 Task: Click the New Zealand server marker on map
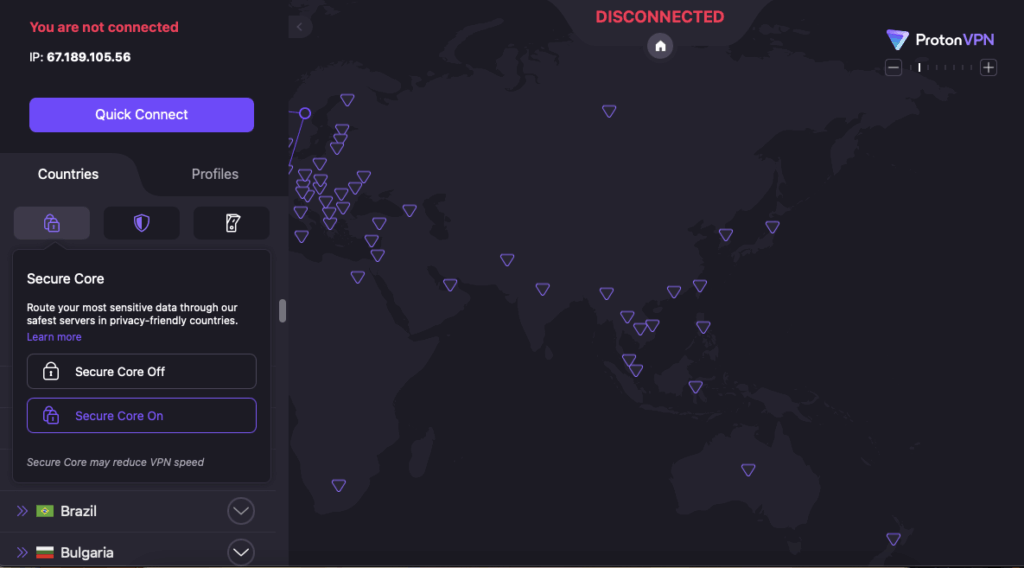coord(893,539)
